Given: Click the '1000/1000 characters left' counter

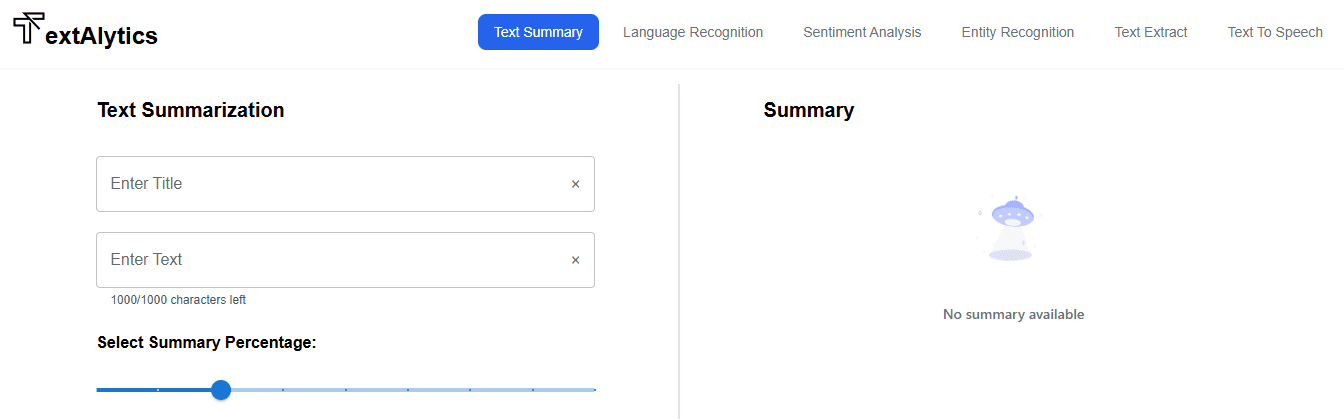Looking at the screenshot, I should click(178, 300).
